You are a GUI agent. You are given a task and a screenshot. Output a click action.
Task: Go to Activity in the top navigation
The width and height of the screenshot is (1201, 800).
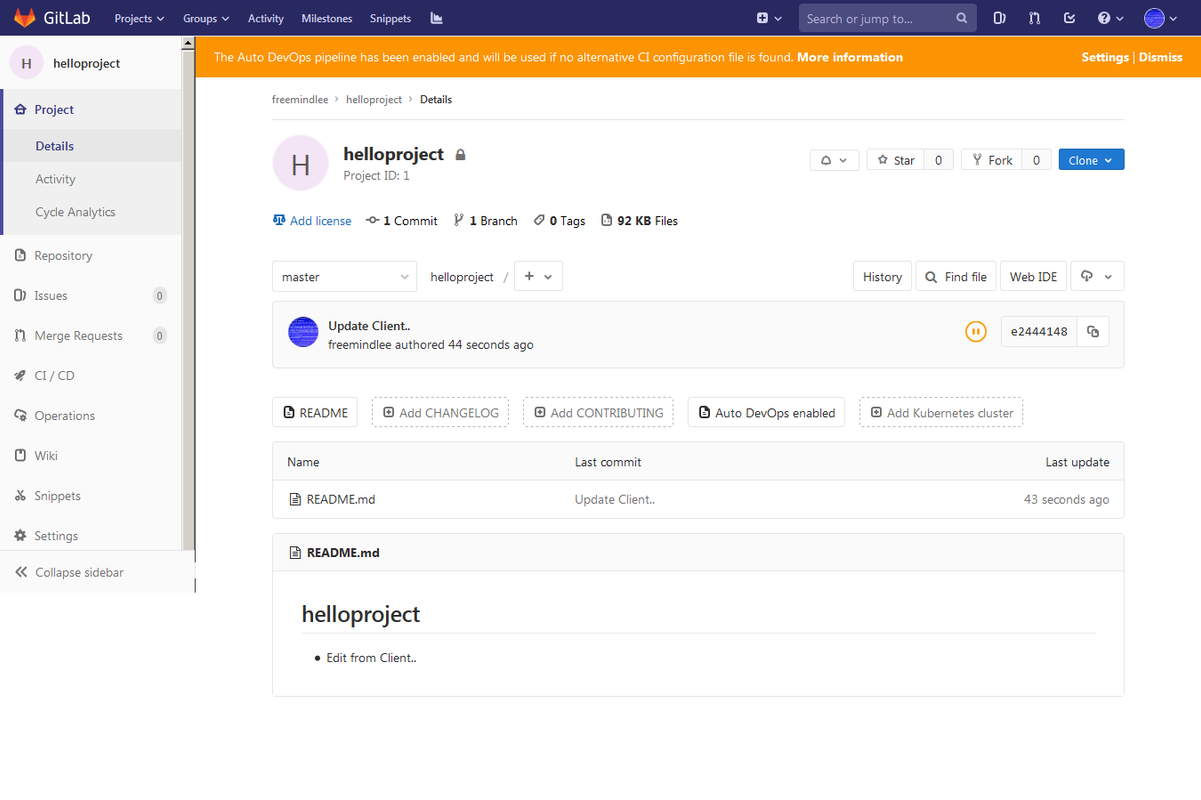266,18
